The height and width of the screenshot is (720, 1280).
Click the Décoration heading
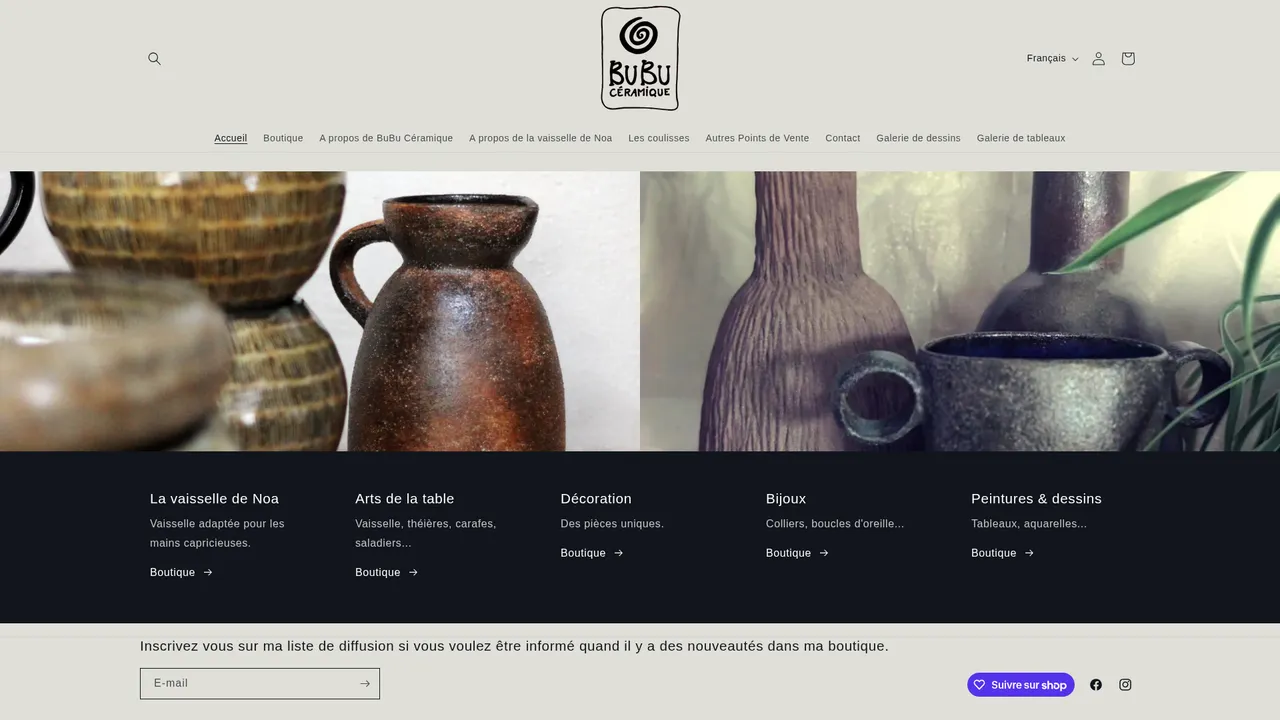pos(596,498)
